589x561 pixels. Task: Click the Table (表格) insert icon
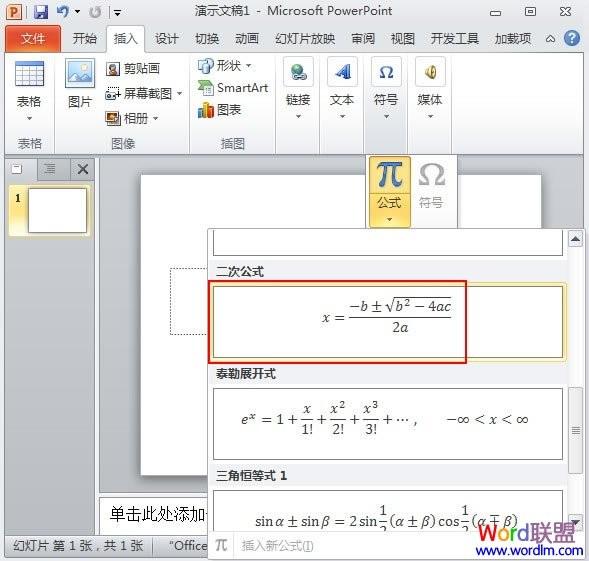click(29, 74)
